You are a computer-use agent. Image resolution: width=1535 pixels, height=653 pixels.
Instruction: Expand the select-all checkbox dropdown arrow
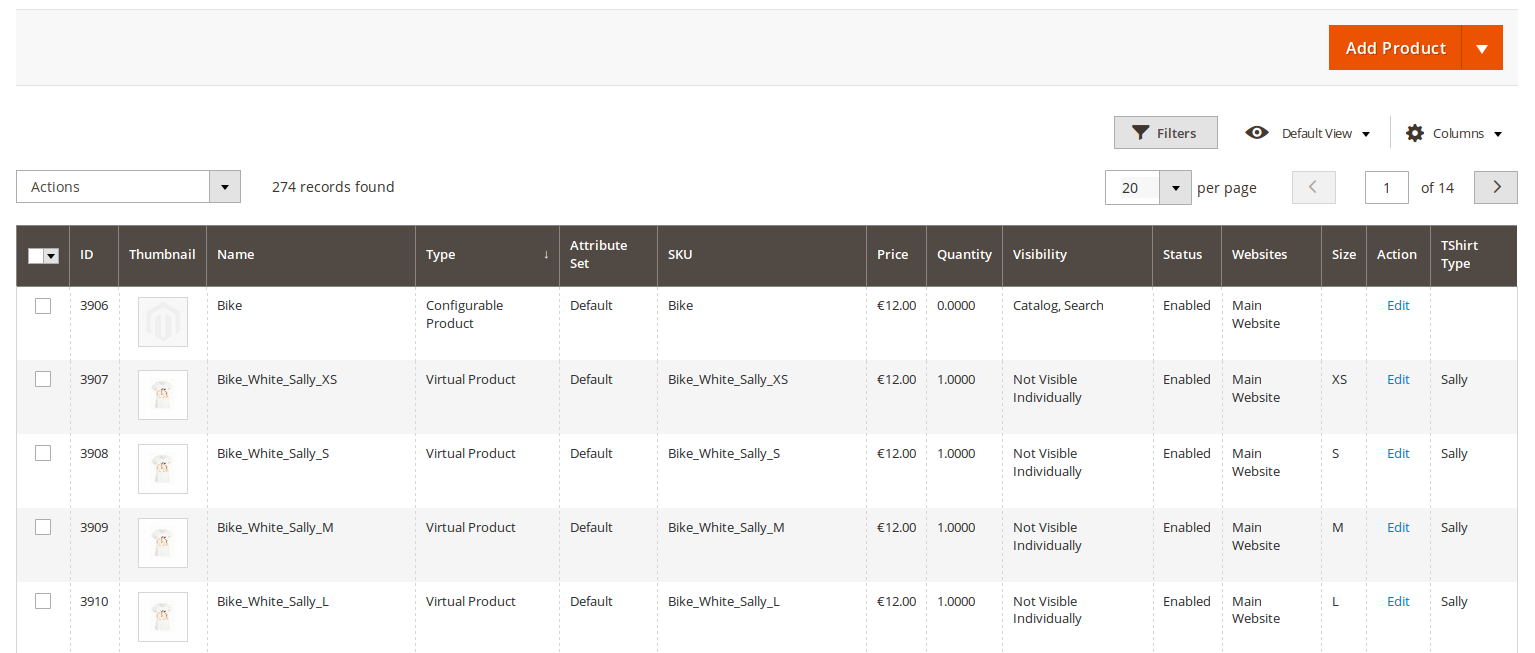[50, 256]
